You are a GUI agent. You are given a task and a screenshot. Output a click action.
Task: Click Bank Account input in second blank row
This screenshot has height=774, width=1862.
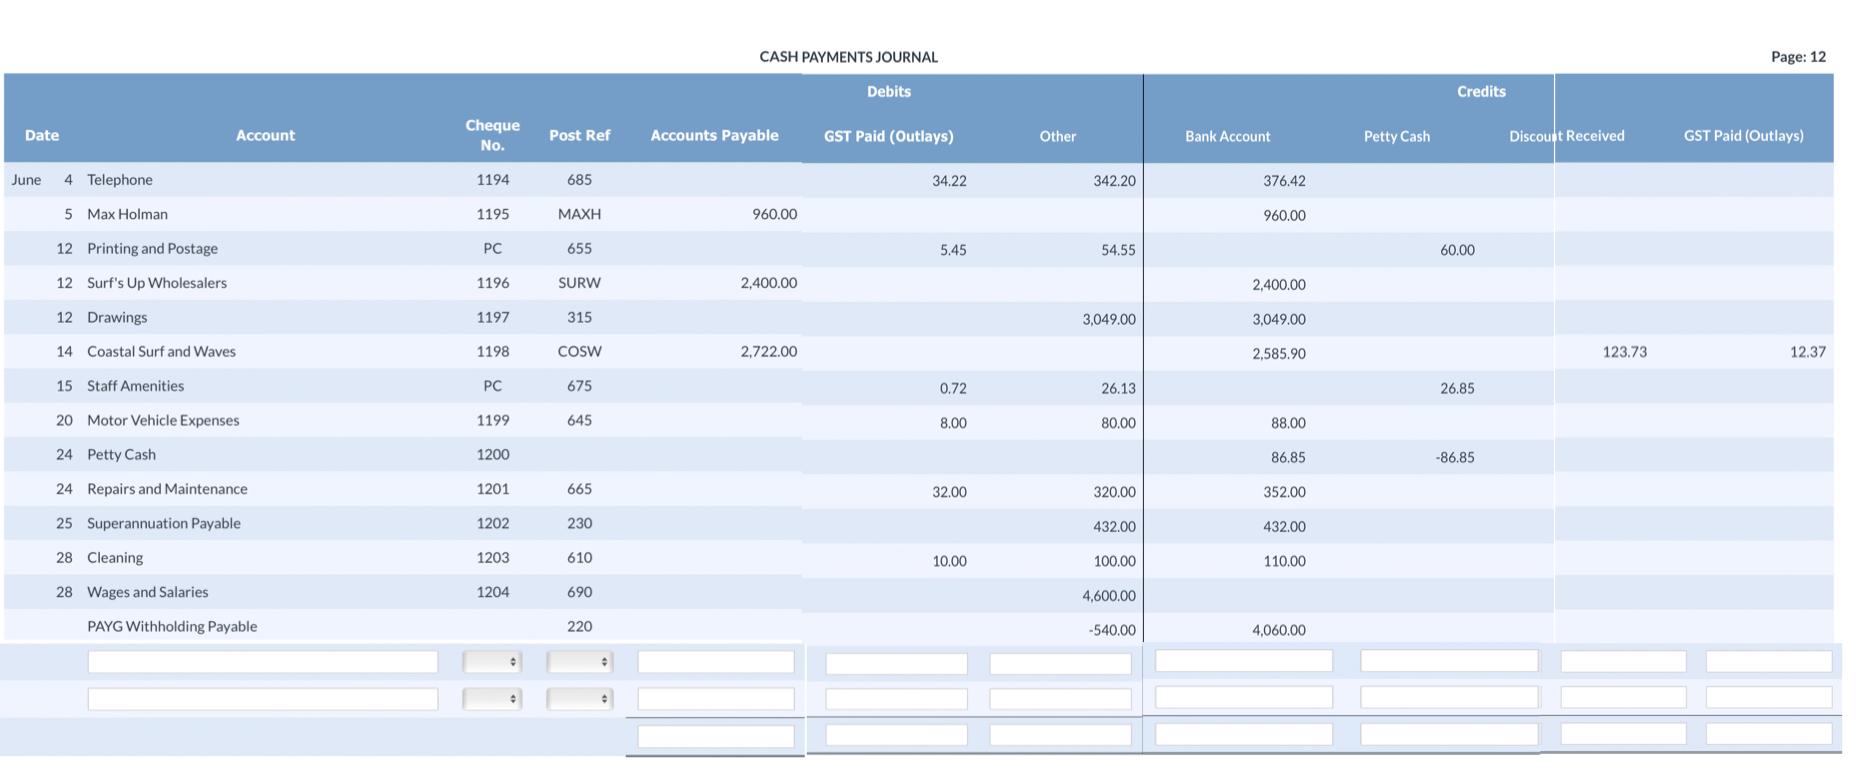click(1244, 697)
